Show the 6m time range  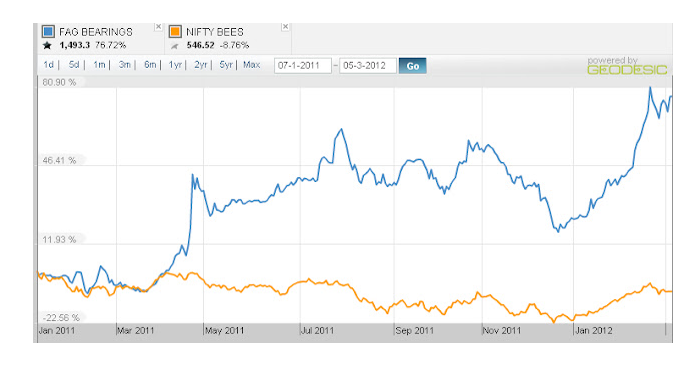(x=150, y=65)
